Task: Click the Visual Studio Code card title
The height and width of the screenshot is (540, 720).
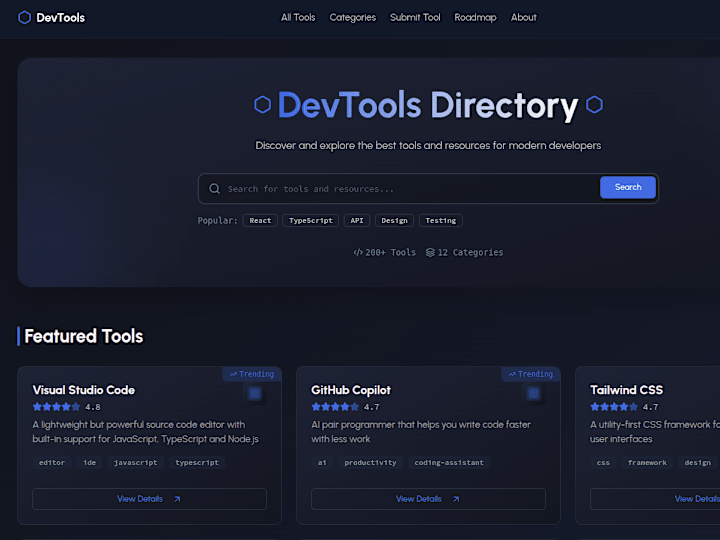Action: [84, 390]
